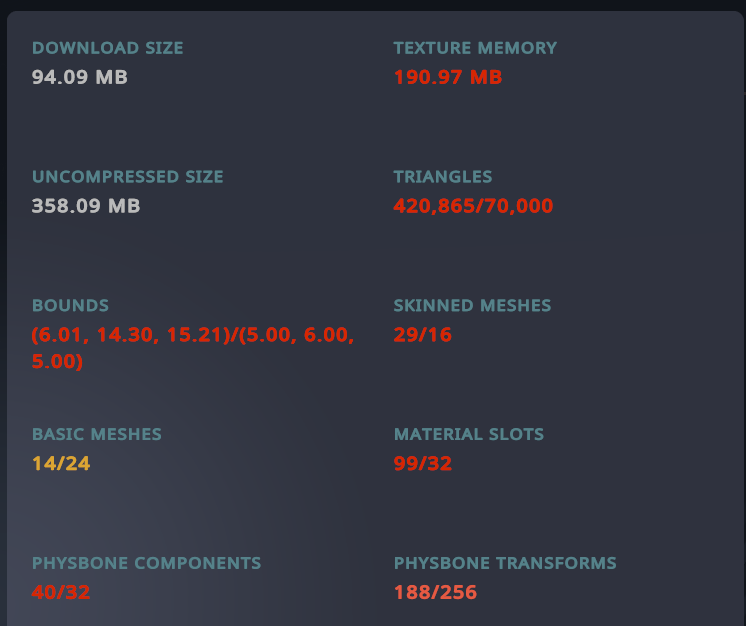Select the 190.97 MB texture memory value
The height and width of the screenshot is (626, 746).
pos(448,77)
